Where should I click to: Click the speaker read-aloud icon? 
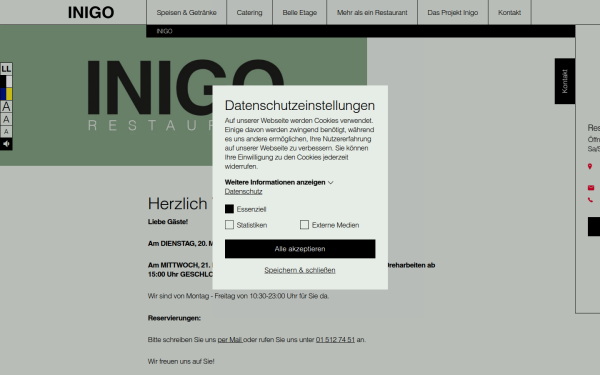(6, 144)
